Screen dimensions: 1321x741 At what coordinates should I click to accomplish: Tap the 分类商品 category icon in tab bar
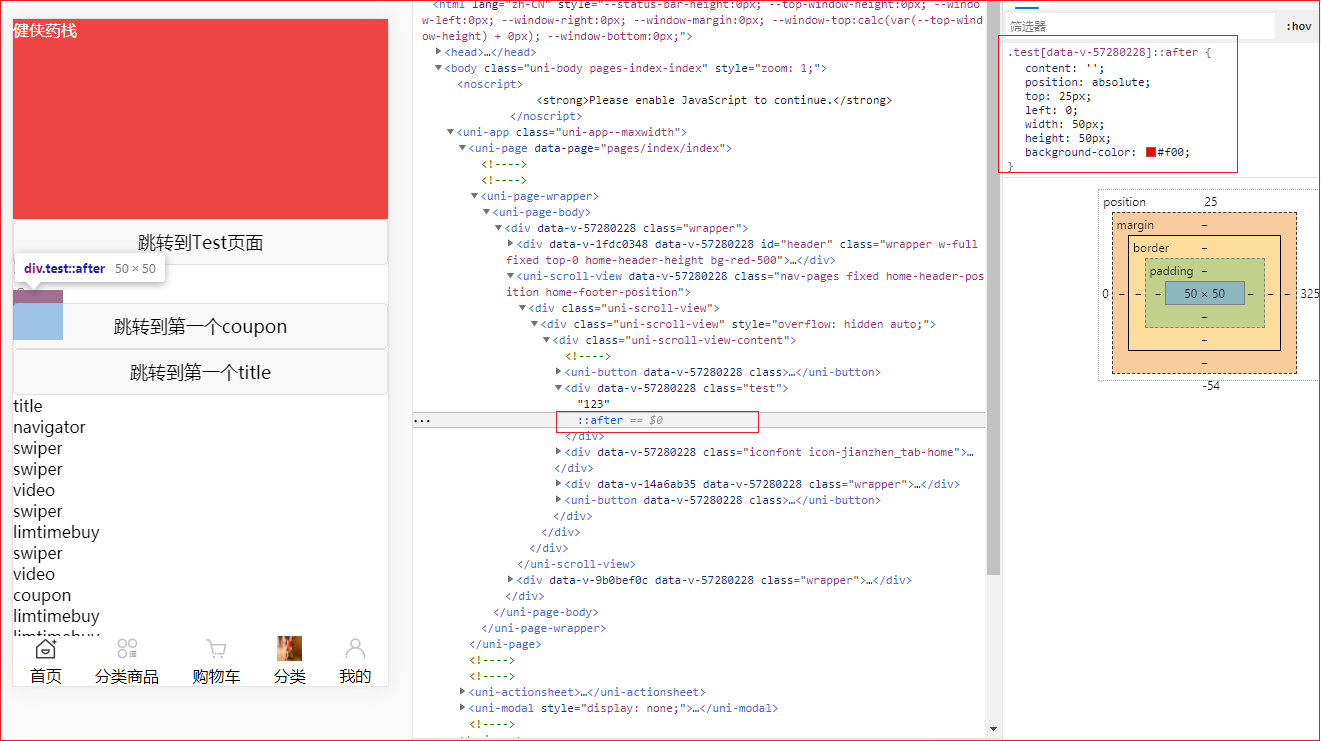pos(127,649)
